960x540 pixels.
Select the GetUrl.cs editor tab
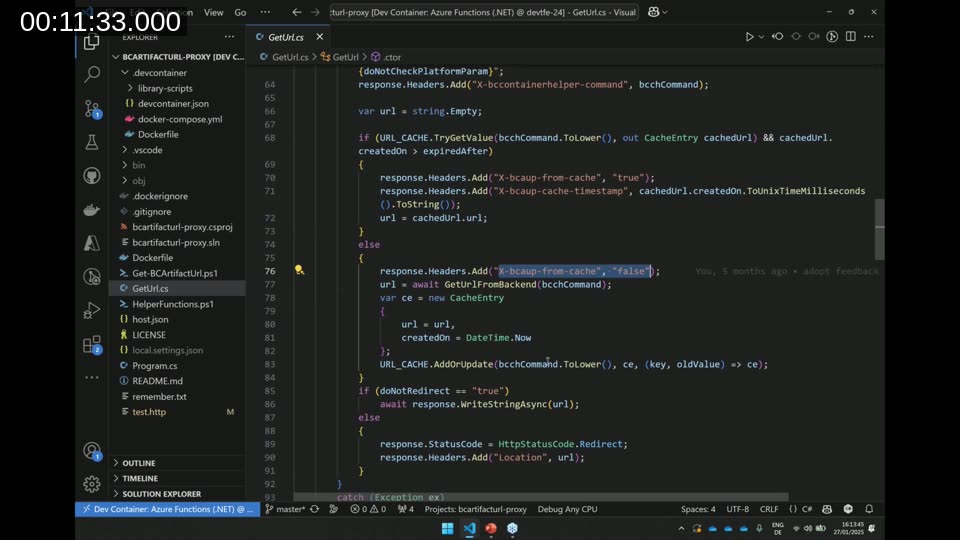point(286,37)
